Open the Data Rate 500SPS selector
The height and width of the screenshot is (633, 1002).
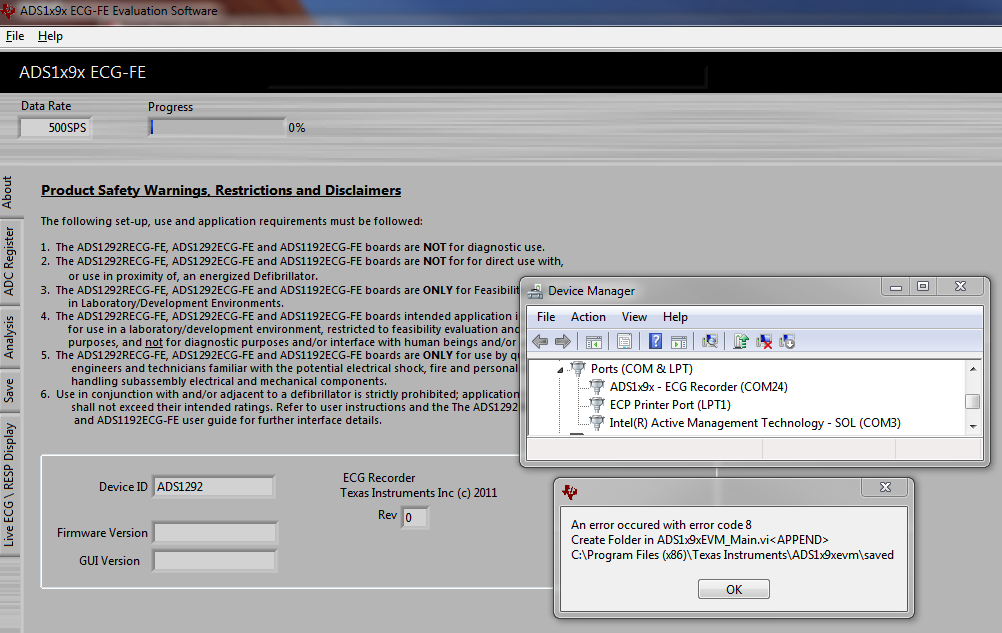(56, 127)
